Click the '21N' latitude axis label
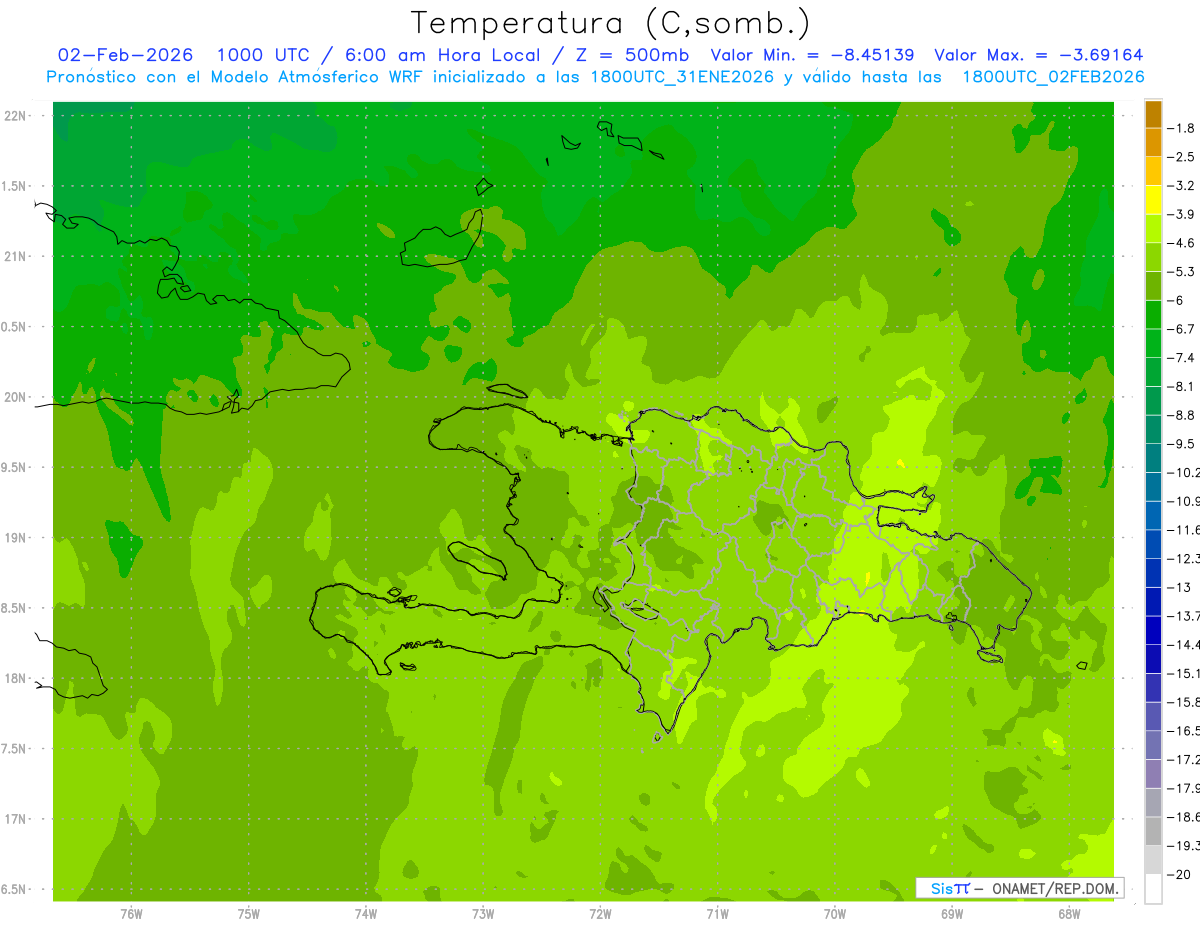Image resolution: width=1200 pixels, height=927 pixels. [15, 257]
